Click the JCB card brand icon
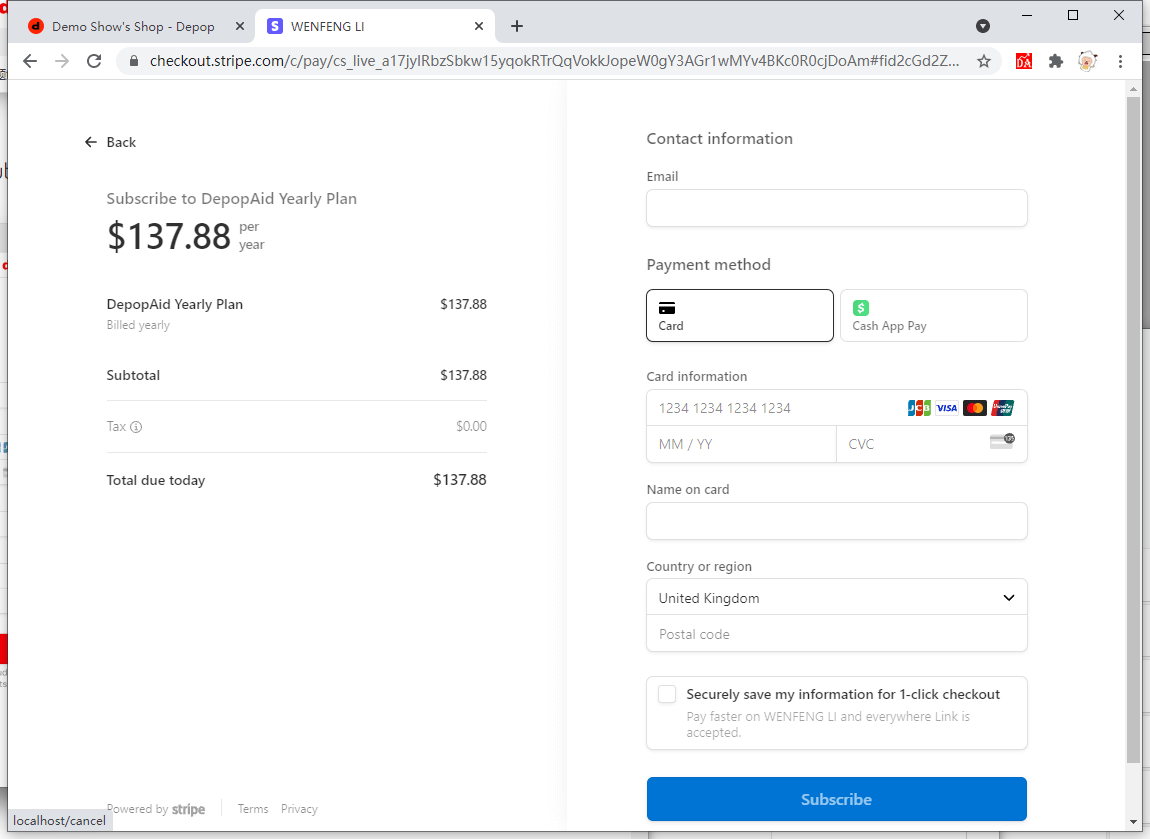This screenshot has height=839, width=1150. click(919, 408)
